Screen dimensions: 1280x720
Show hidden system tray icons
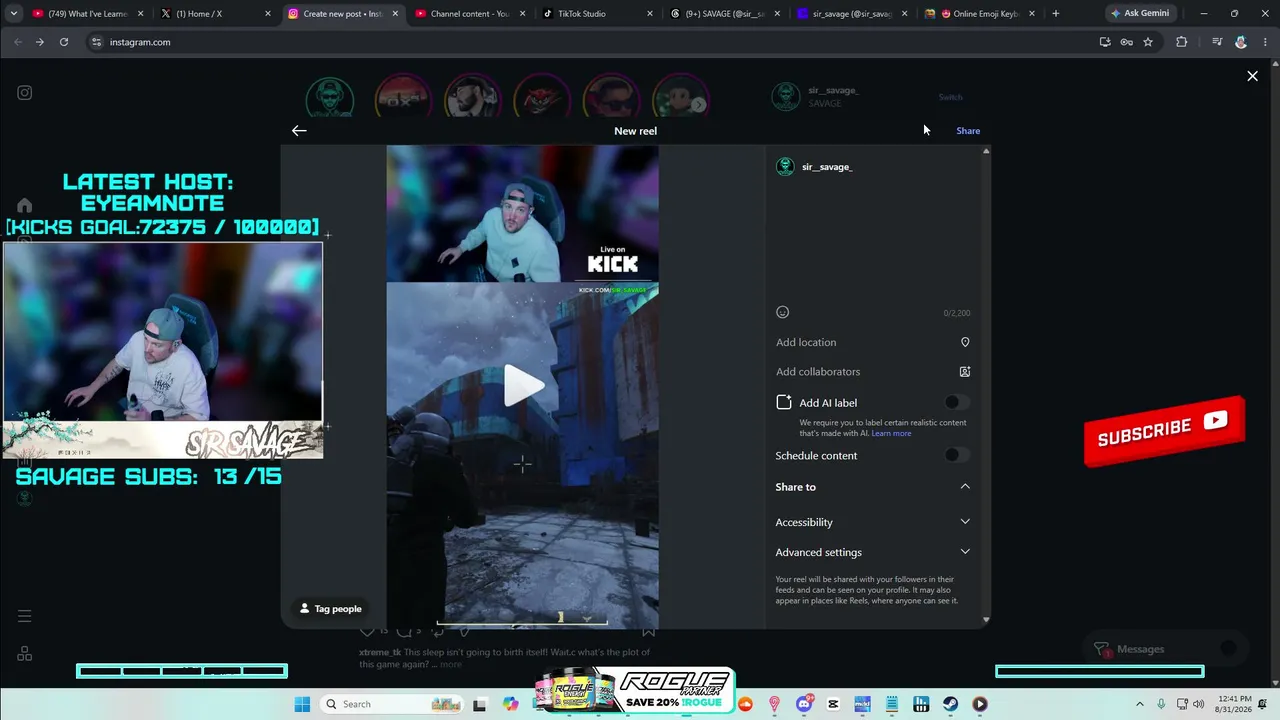(x=1139, y=704)
